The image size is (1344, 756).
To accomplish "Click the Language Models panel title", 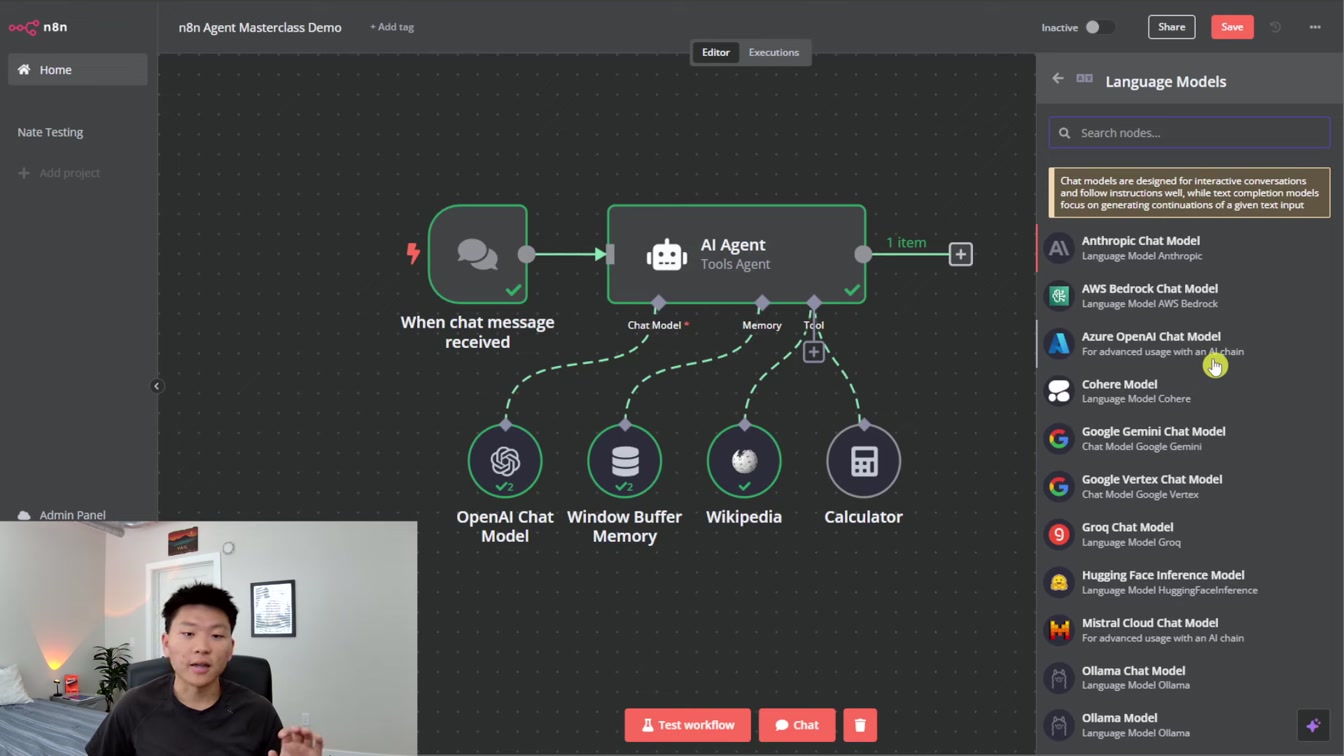I will (1166, 81).
